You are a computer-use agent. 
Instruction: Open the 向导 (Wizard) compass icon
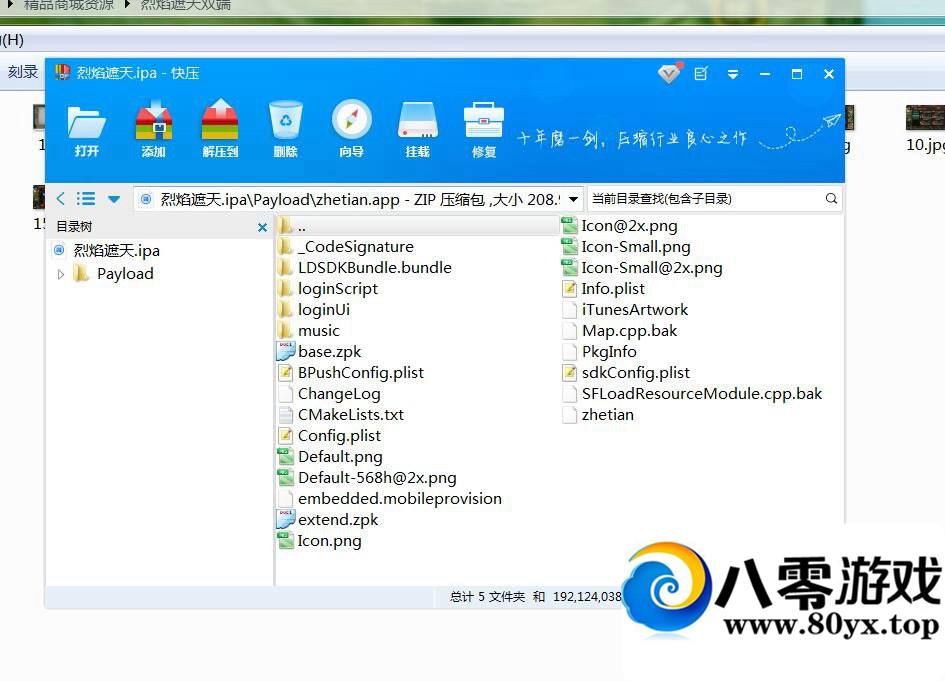click(351, 129)
